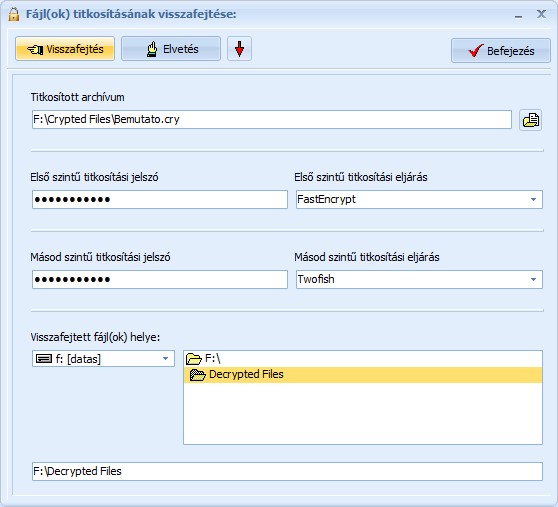
Task: Click the Elvetés discard button
Action: (171, 49)
